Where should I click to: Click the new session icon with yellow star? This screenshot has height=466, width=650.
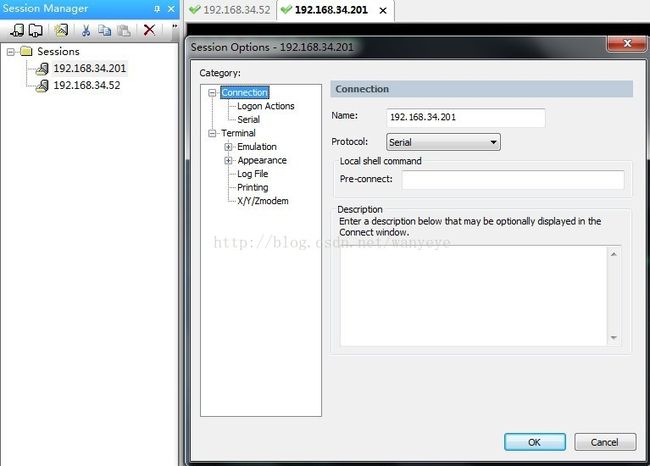[x=61, y=30]
